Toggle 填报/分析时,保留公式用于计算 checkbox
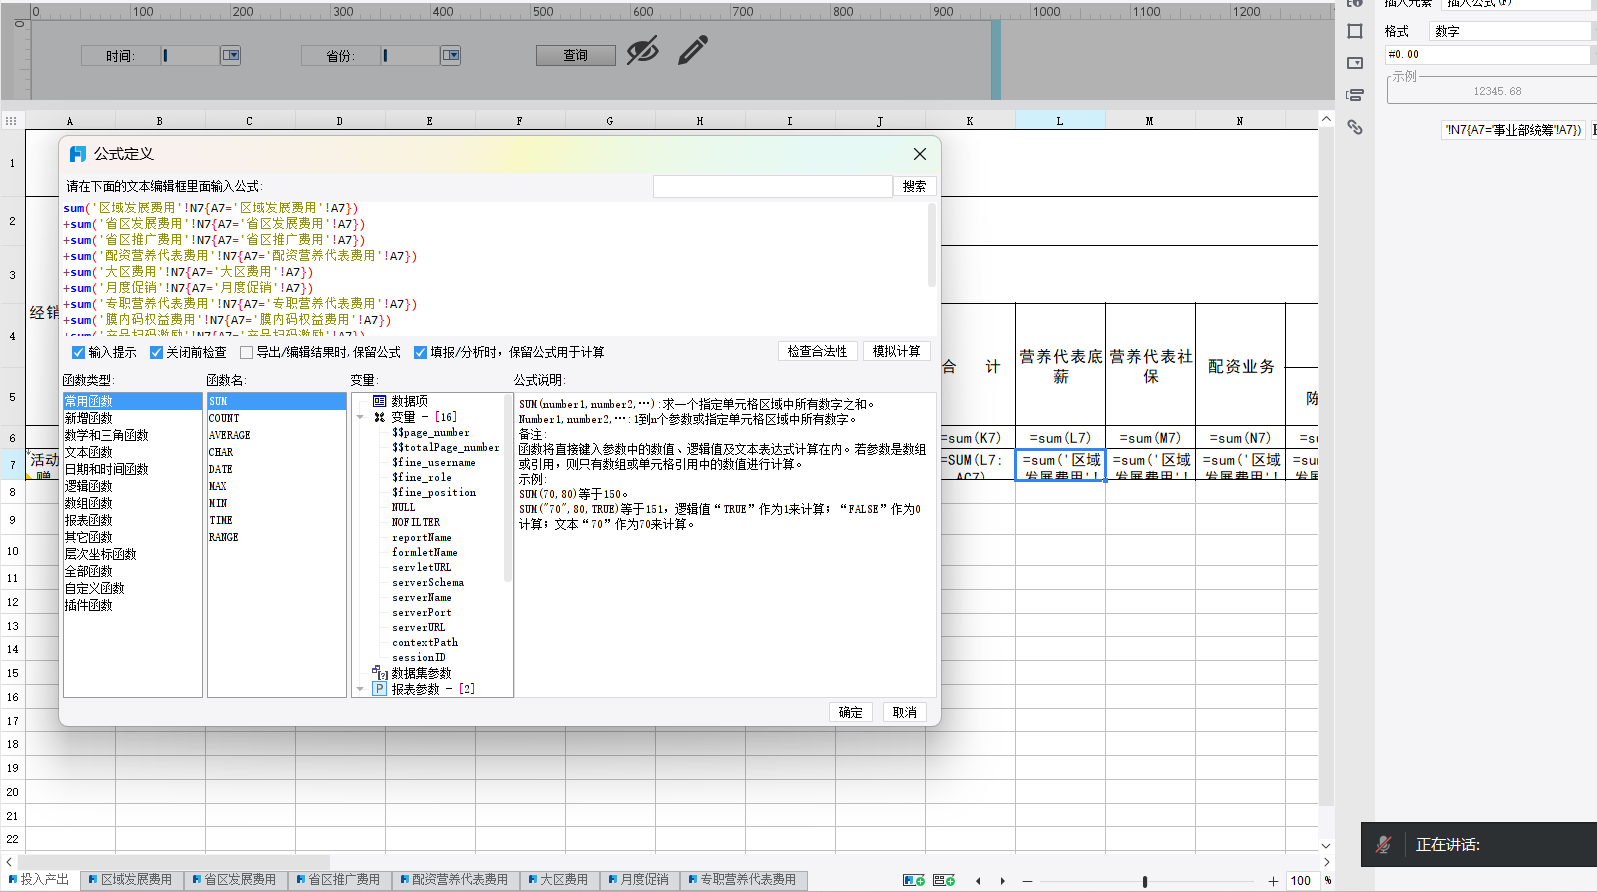1597x892 pixels. coord(420,352)
